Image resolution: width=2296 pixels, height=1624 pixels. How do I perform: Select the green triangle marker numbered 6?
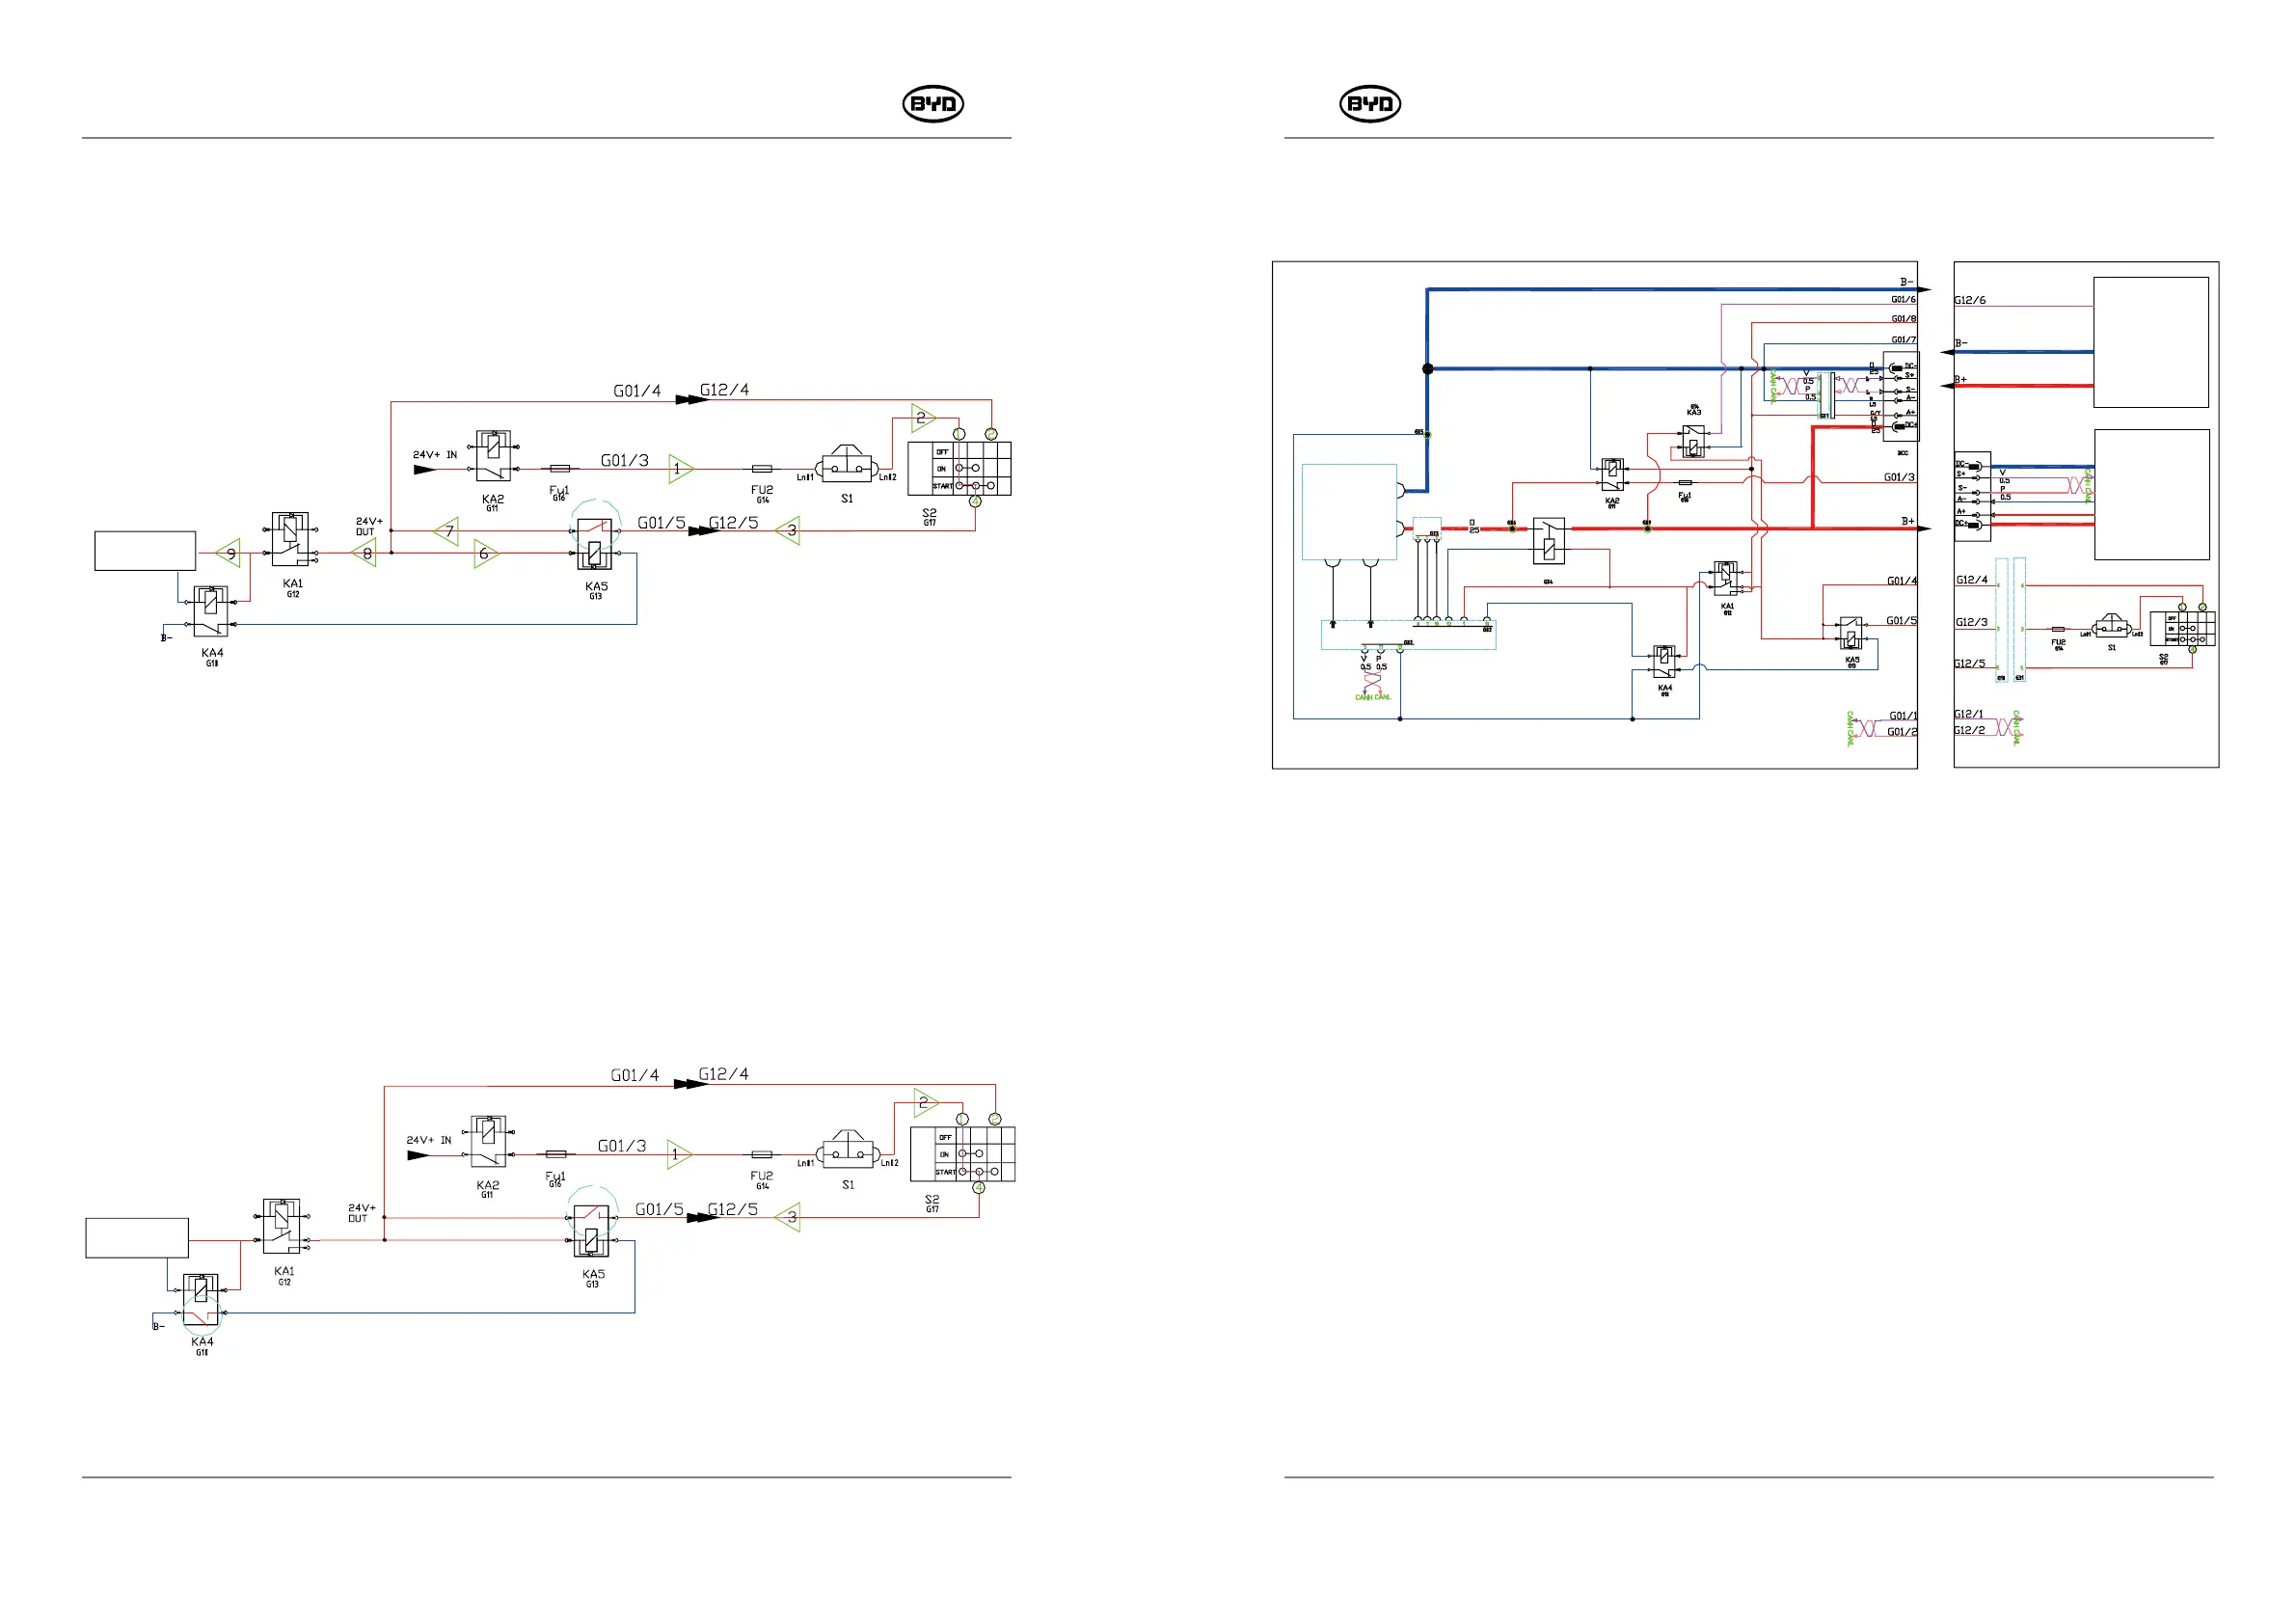pyautogui.click(x=485, y=553)
